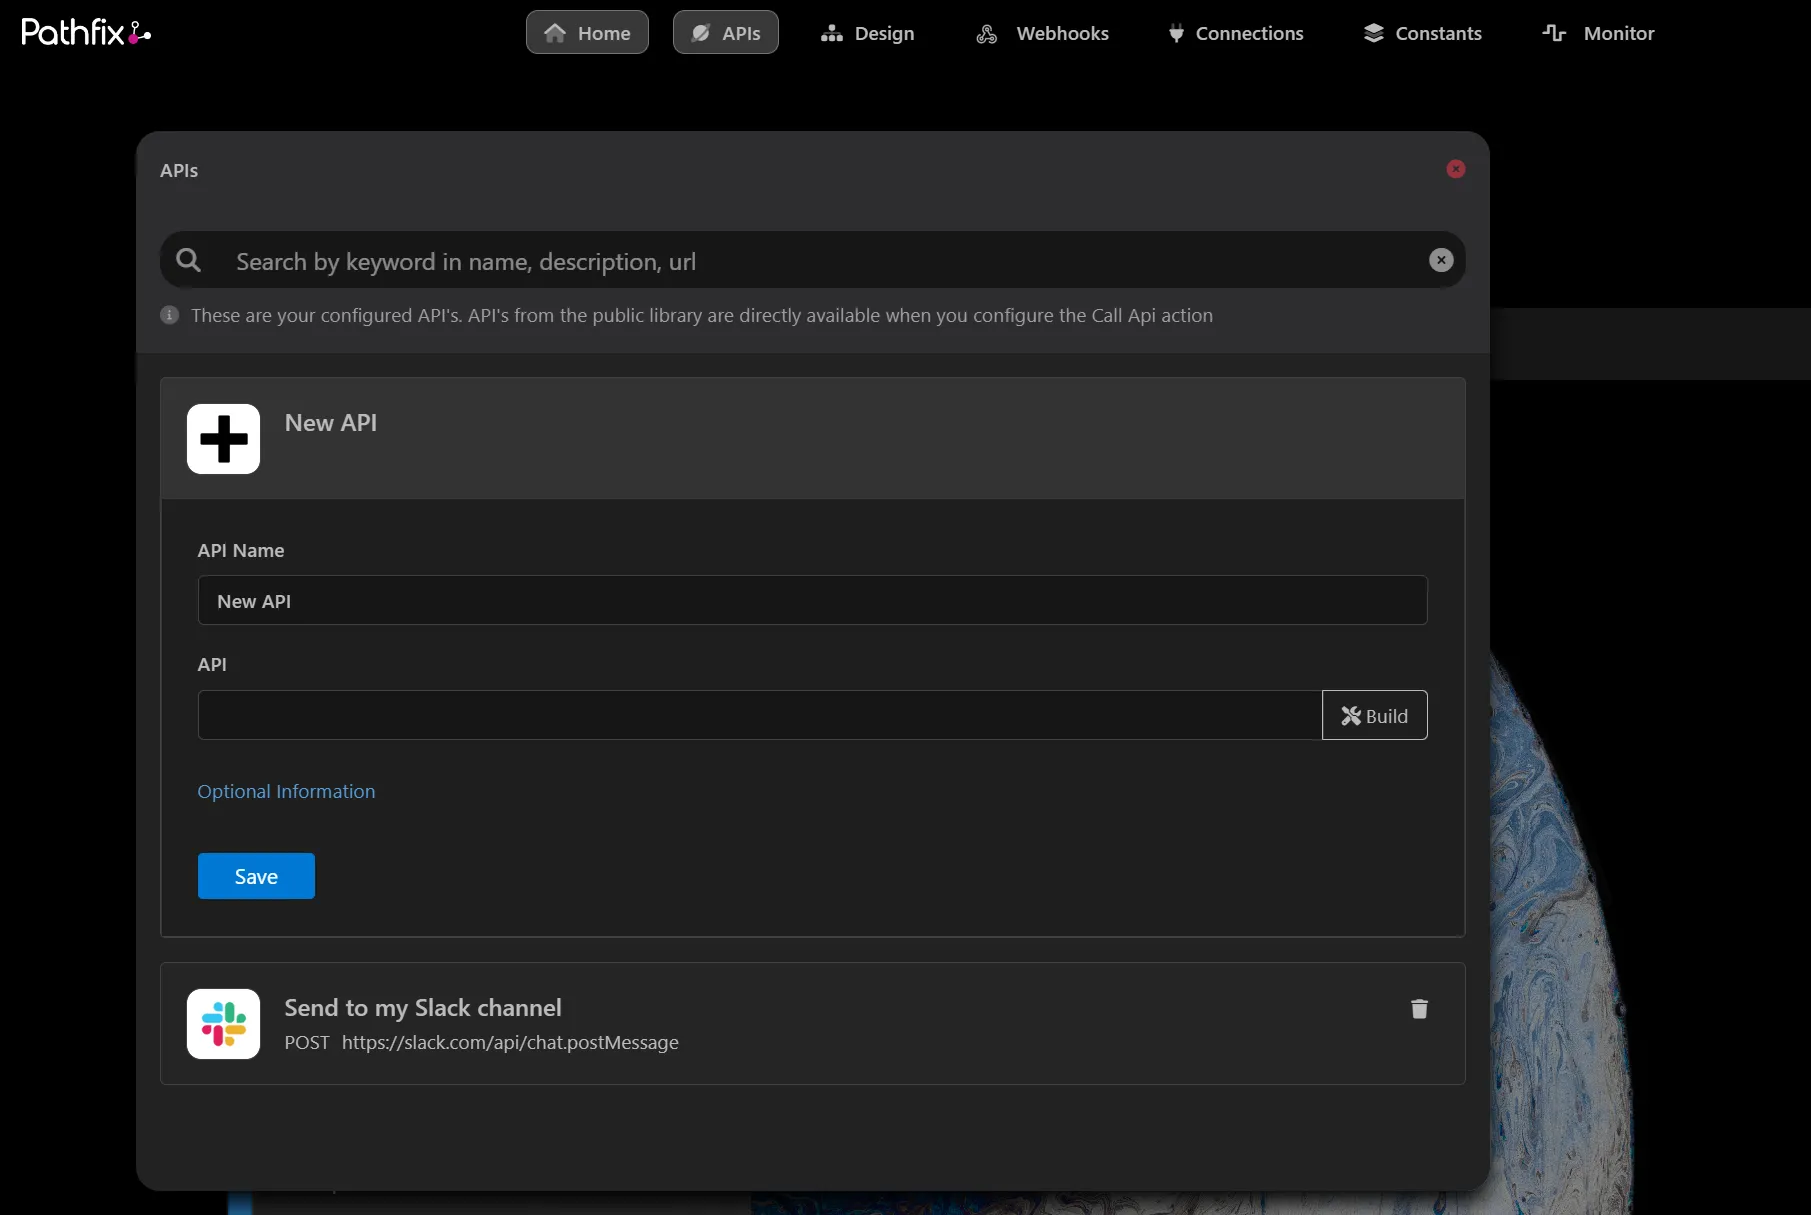Viewport: 1811px width, 1215px height.
Task: Click the Build button
Action: [1375, 715]
